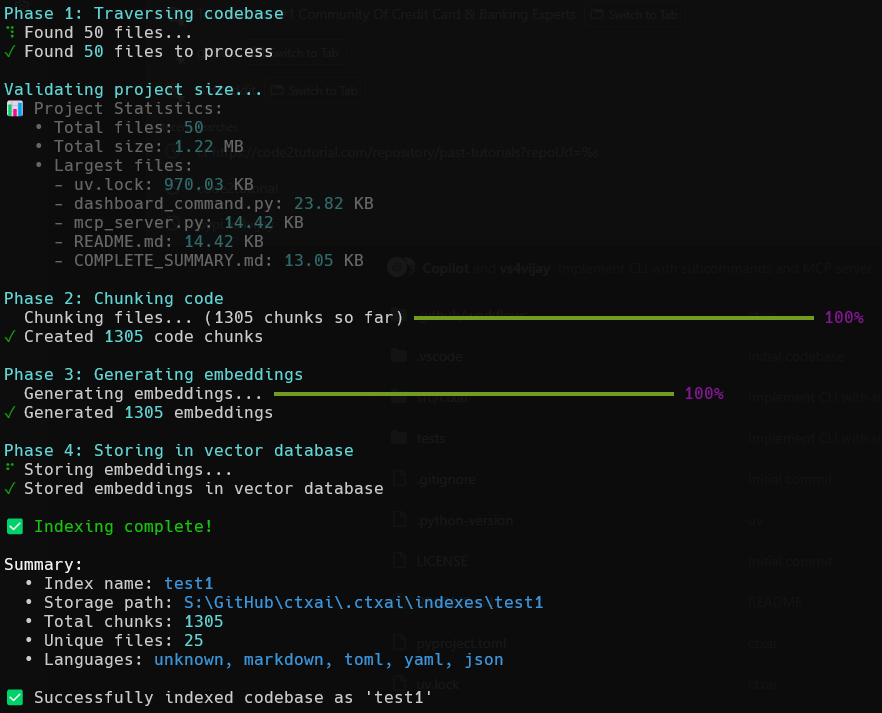
Task: Click the index name test1 in Summary
Action: pos(188,584)
